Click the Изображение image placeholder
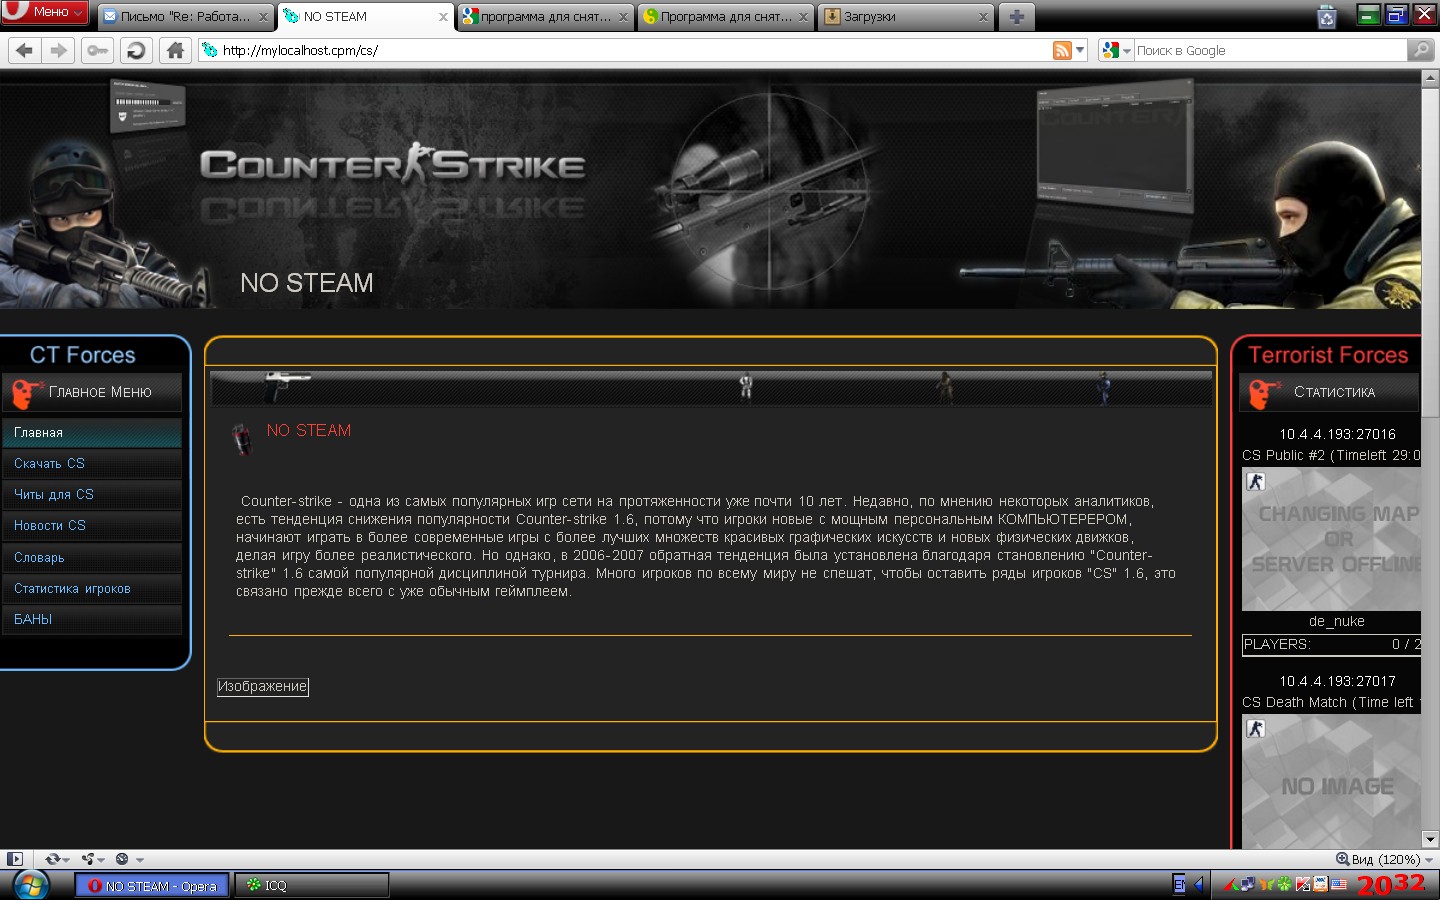The height and width of the screenshot is (900, 1440). pyautogui.click(x=263, y=687)
